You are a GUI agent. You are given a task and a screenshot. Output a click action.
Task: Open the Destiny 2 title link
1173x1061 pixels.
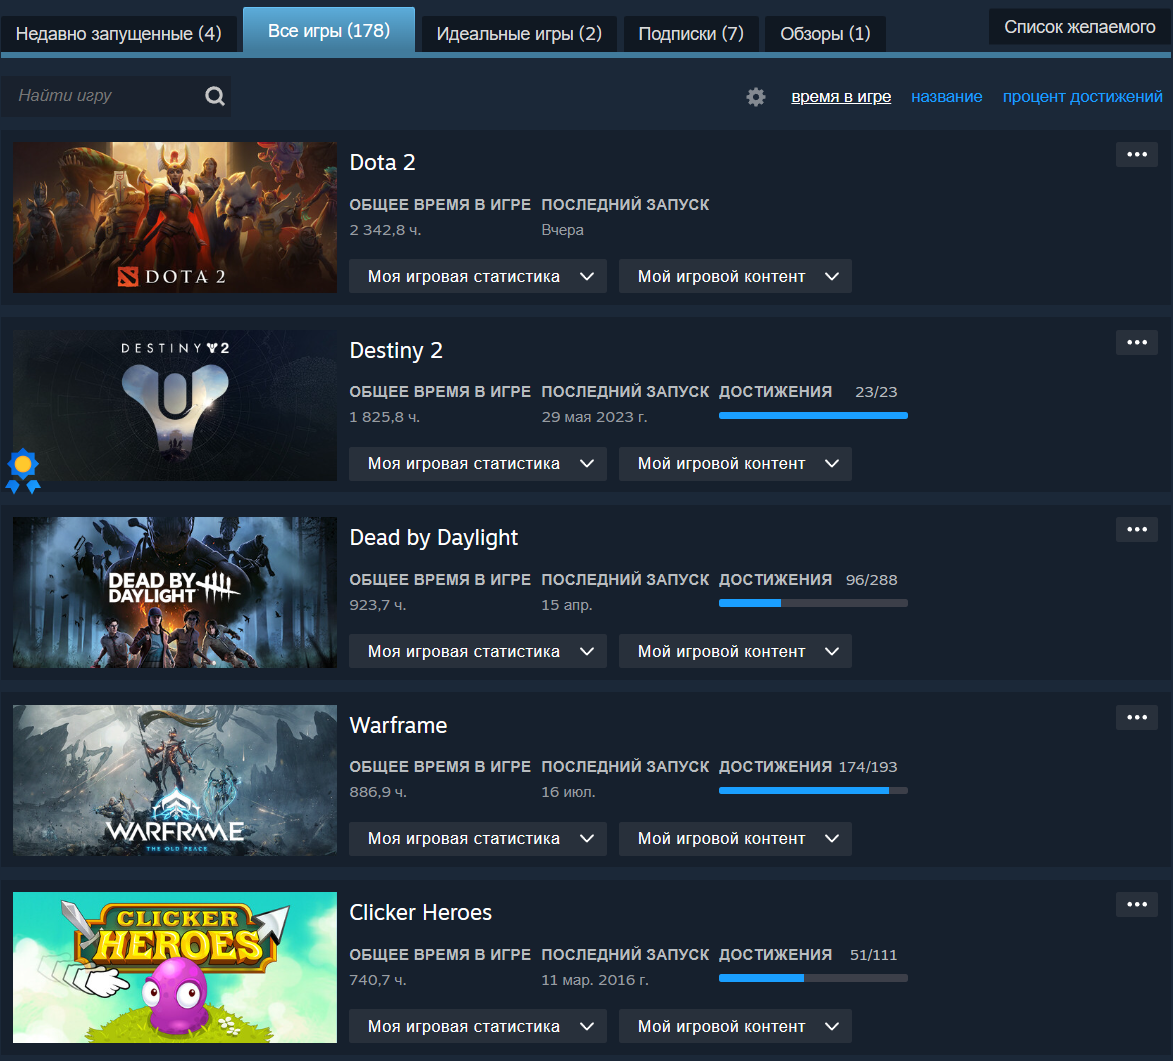tap(396, 350)
